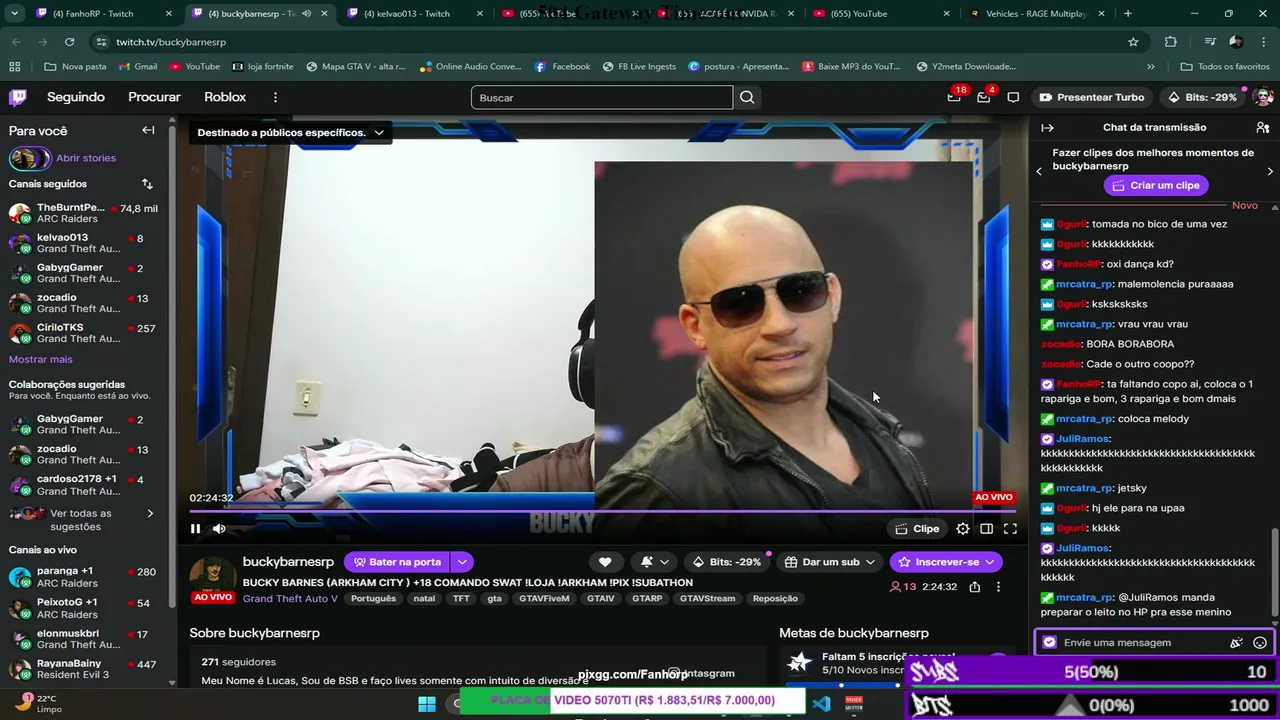1280x720 pixels.
Task: Click the GTAVFiveM tag
Action: click(x=544, y=599)
